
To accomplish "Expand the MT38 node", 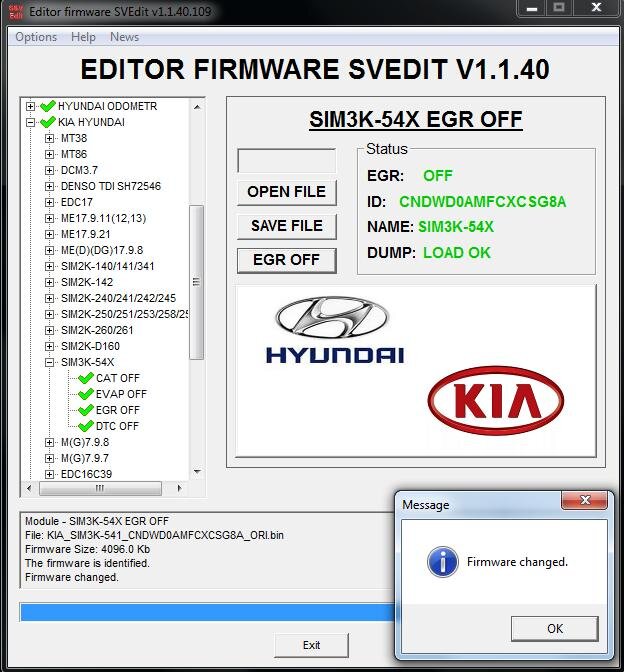I will point(49,138).
